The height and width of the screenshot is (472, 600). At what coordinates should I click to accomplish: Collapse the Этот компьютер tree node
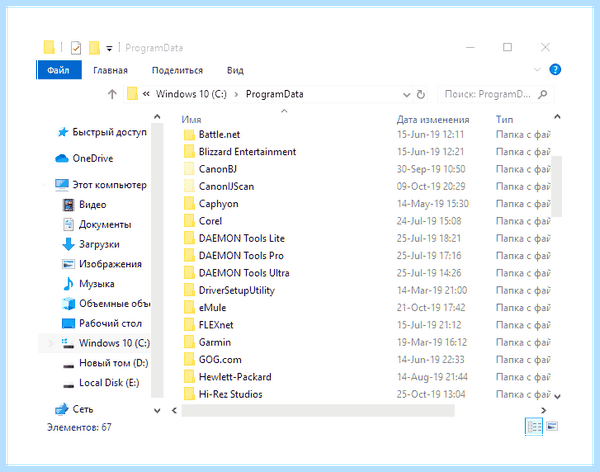click(44, 185)
